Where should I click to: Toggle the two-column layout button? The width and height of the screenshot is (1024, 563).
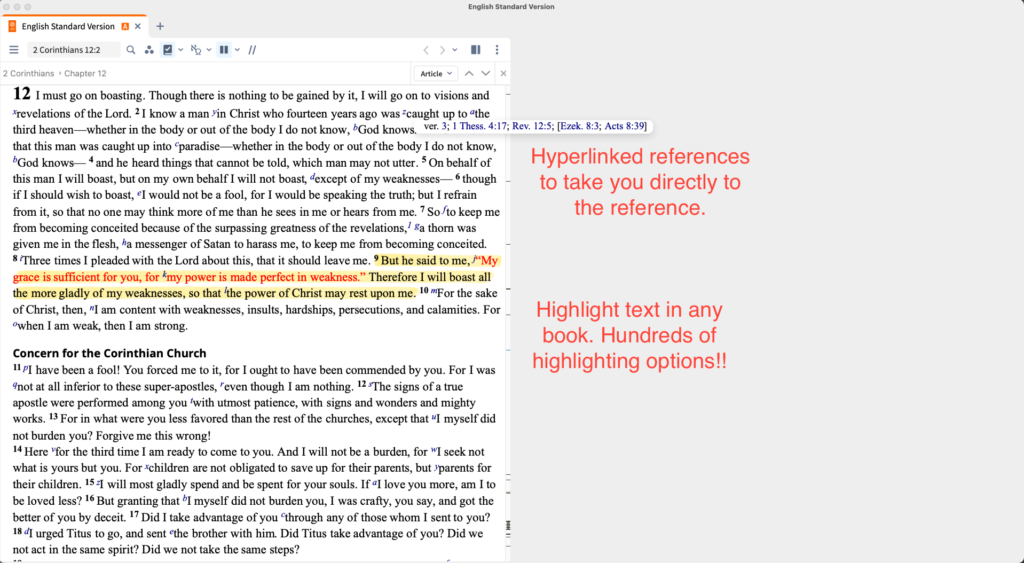224,50
